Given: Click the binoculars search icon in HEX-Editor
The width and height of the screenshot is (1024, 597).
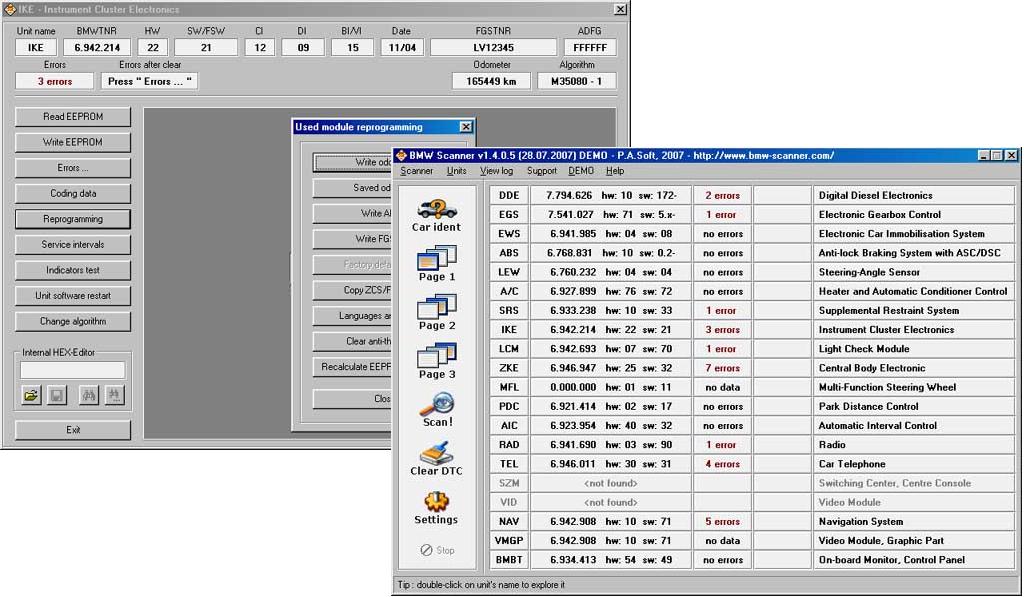Looking at the screenshot, I should click(88, 396).
